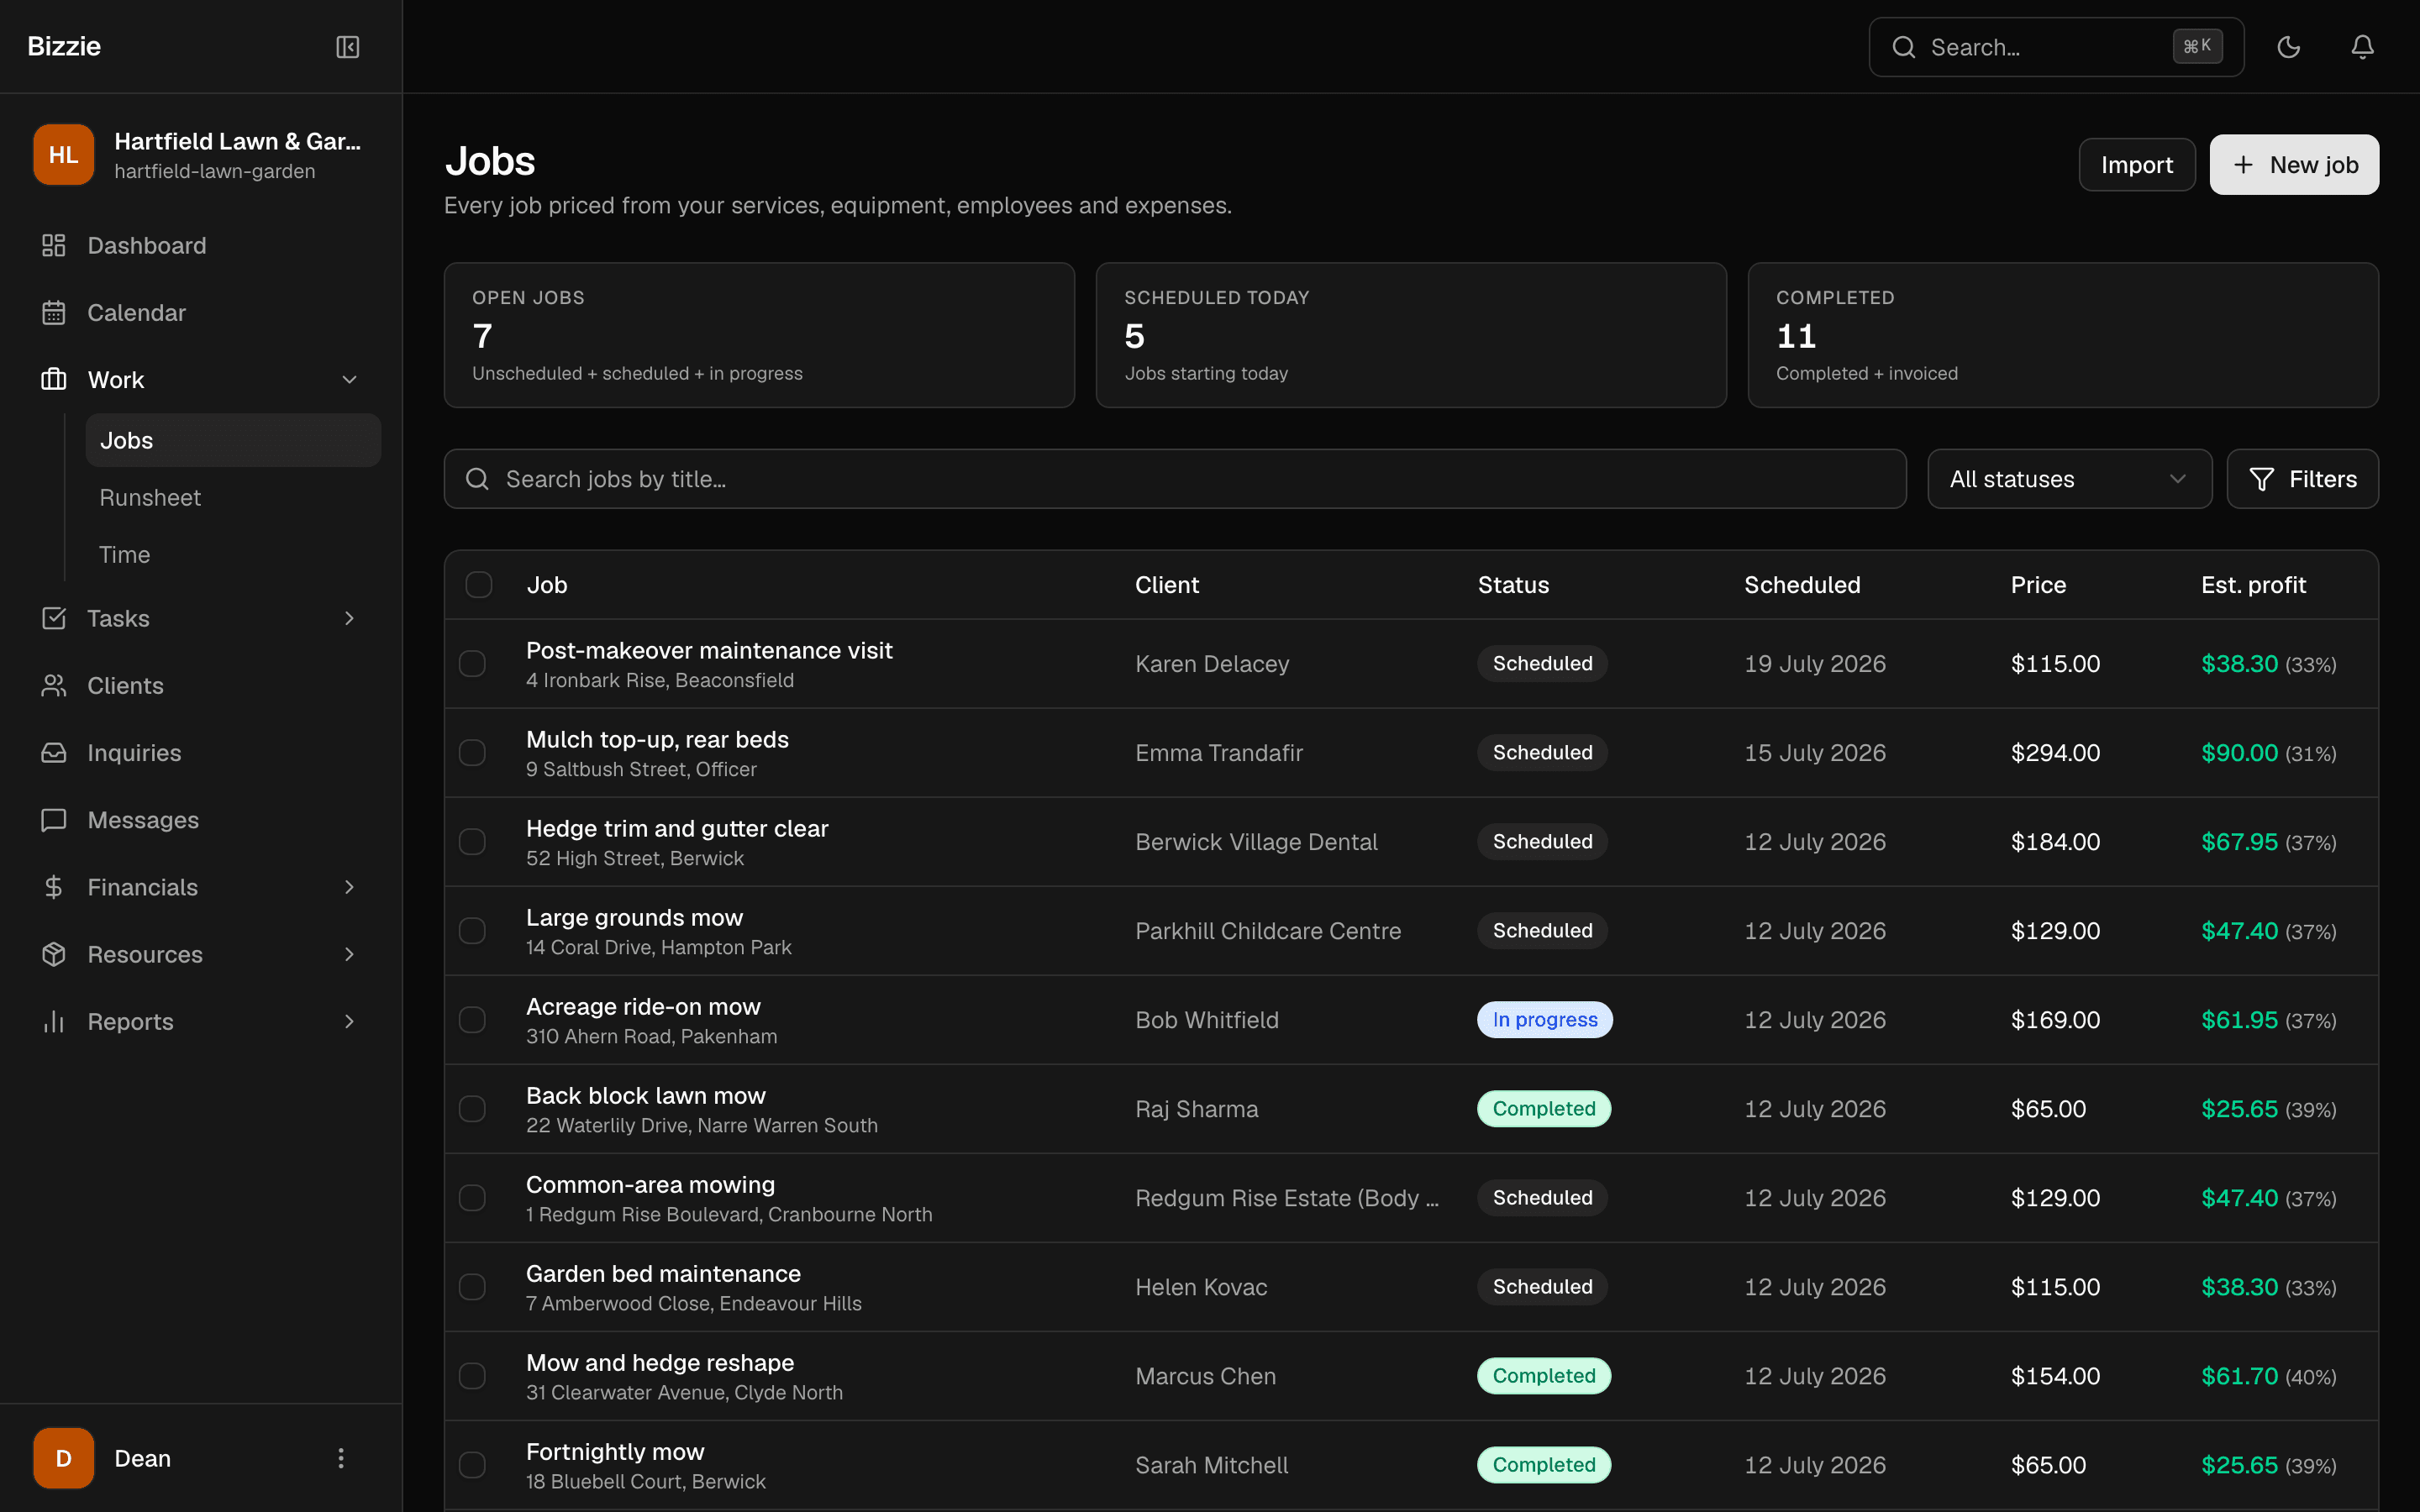Click the Reports bar chart icon
Image resolution: width=2420 pixels, height=1512 pixels.
click(x=54, y=1021)
